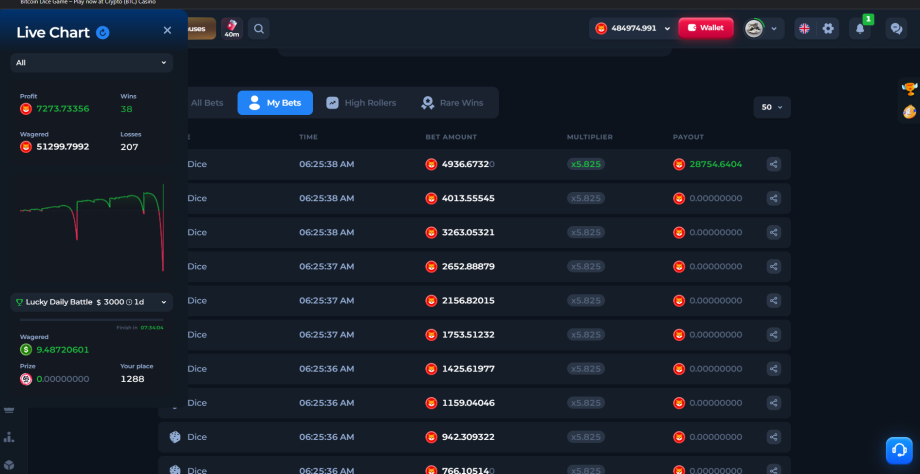Change the 50 rows-per-page dropdown

click(772, 107)
